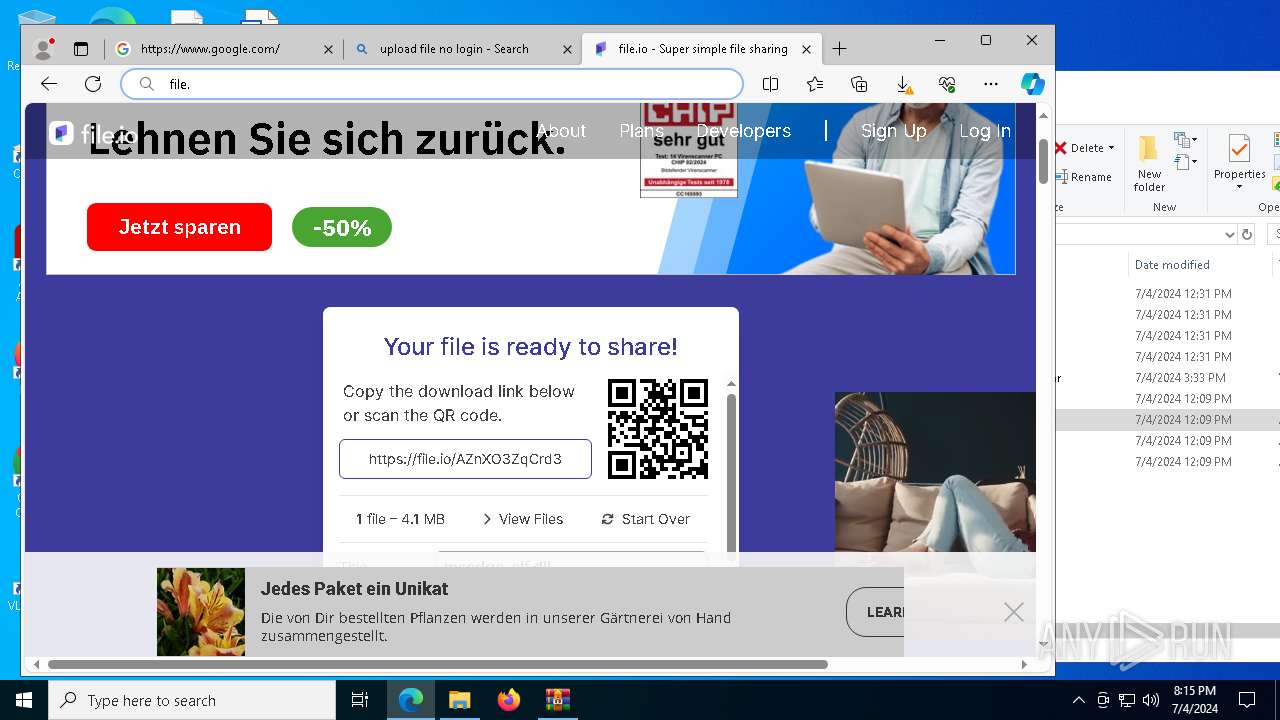Click the file.io logo
This screenshot has width=1280, height=720.
point(92,133)
